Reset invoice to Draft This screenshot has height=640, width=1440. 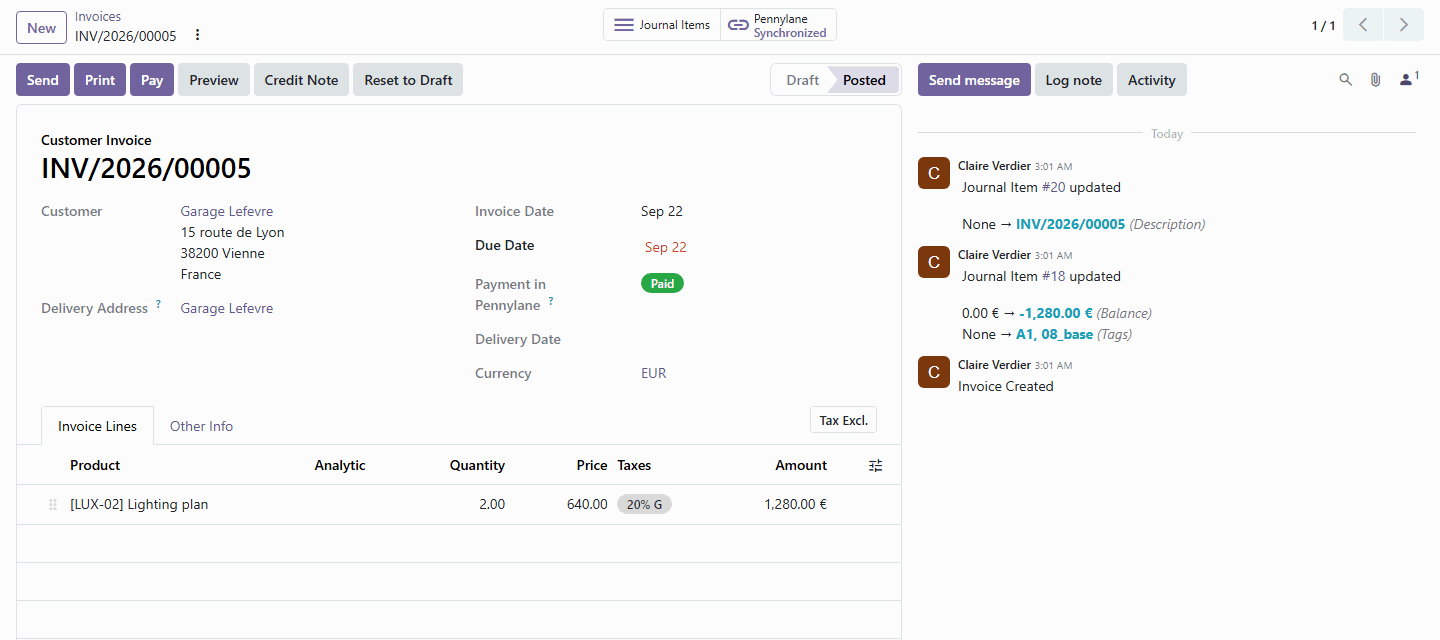408,80
